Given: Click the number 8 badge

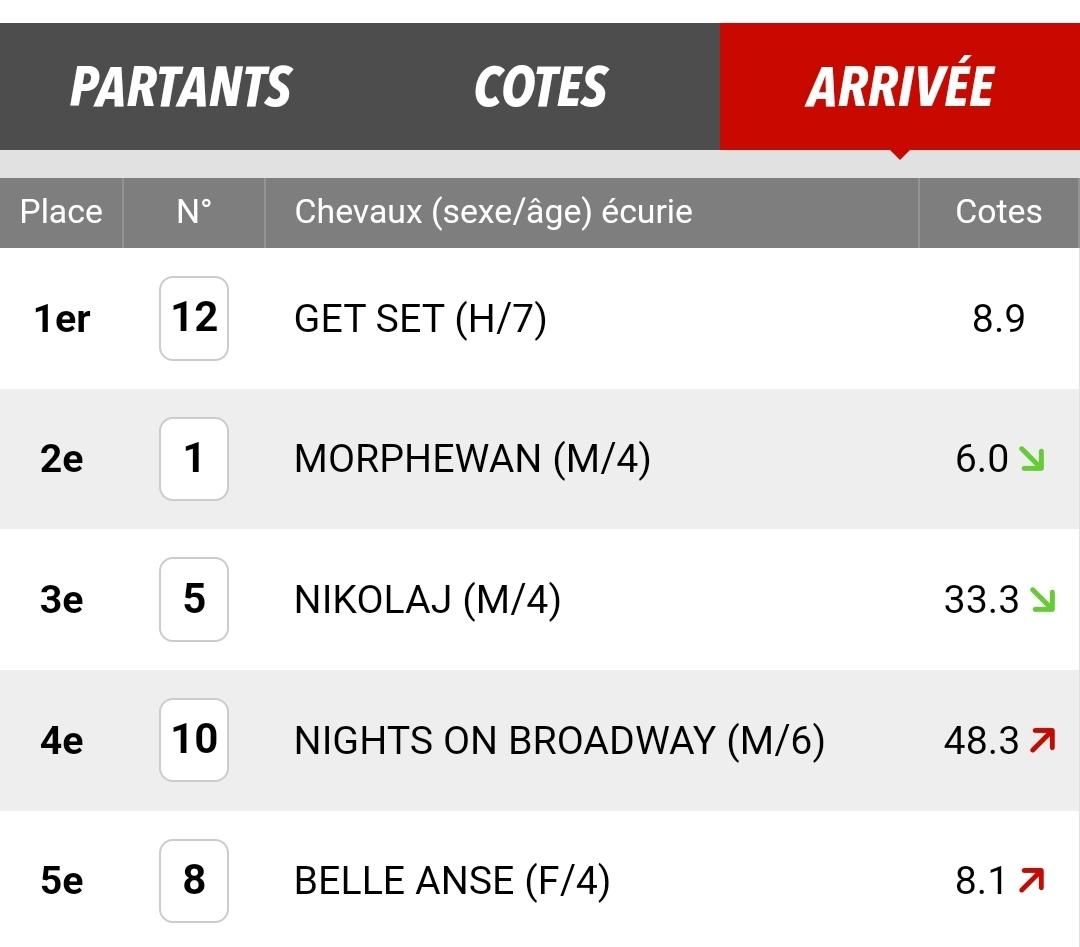Looking at the screenshot, I should (x=194, y=880).
